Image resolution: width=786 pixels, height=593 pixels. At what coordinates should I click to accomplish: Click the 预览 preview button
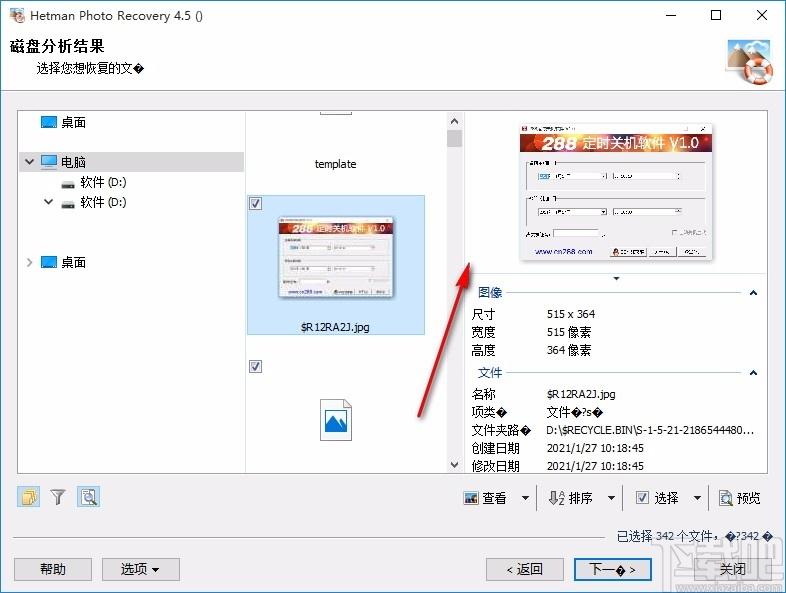pos(740,498)
